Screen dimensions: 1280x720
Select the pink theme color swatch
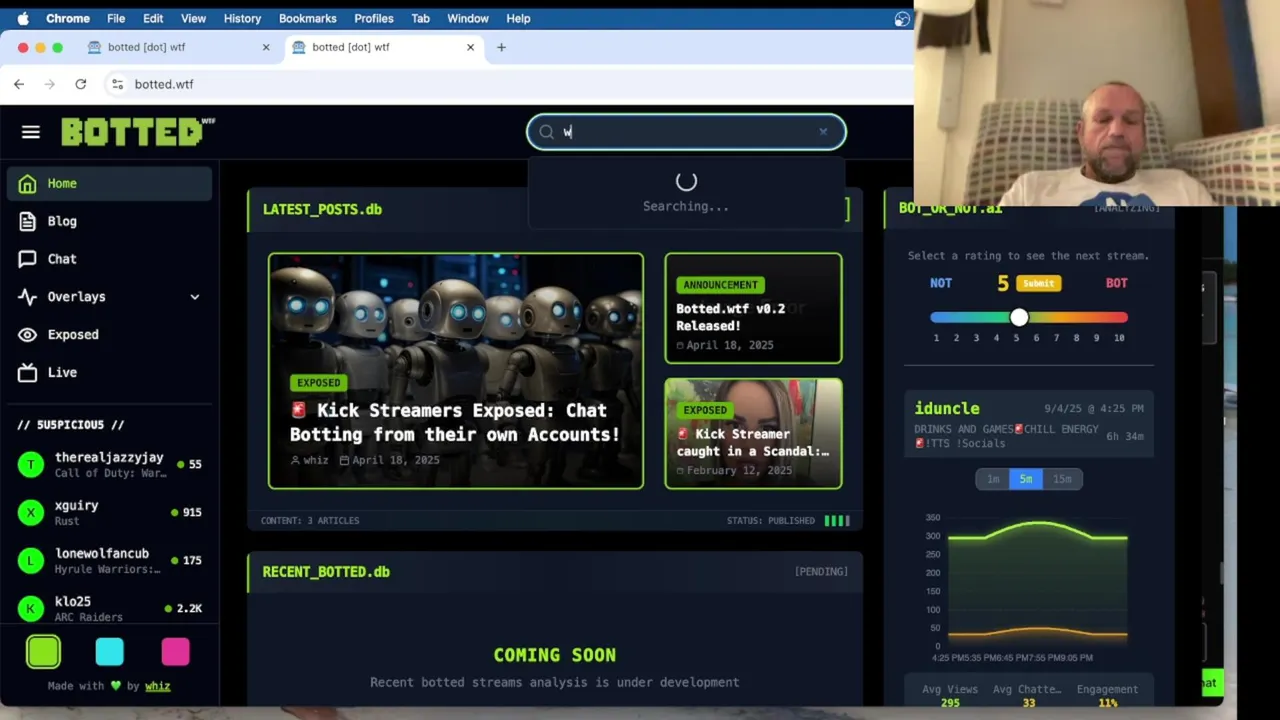click(175, 652)
